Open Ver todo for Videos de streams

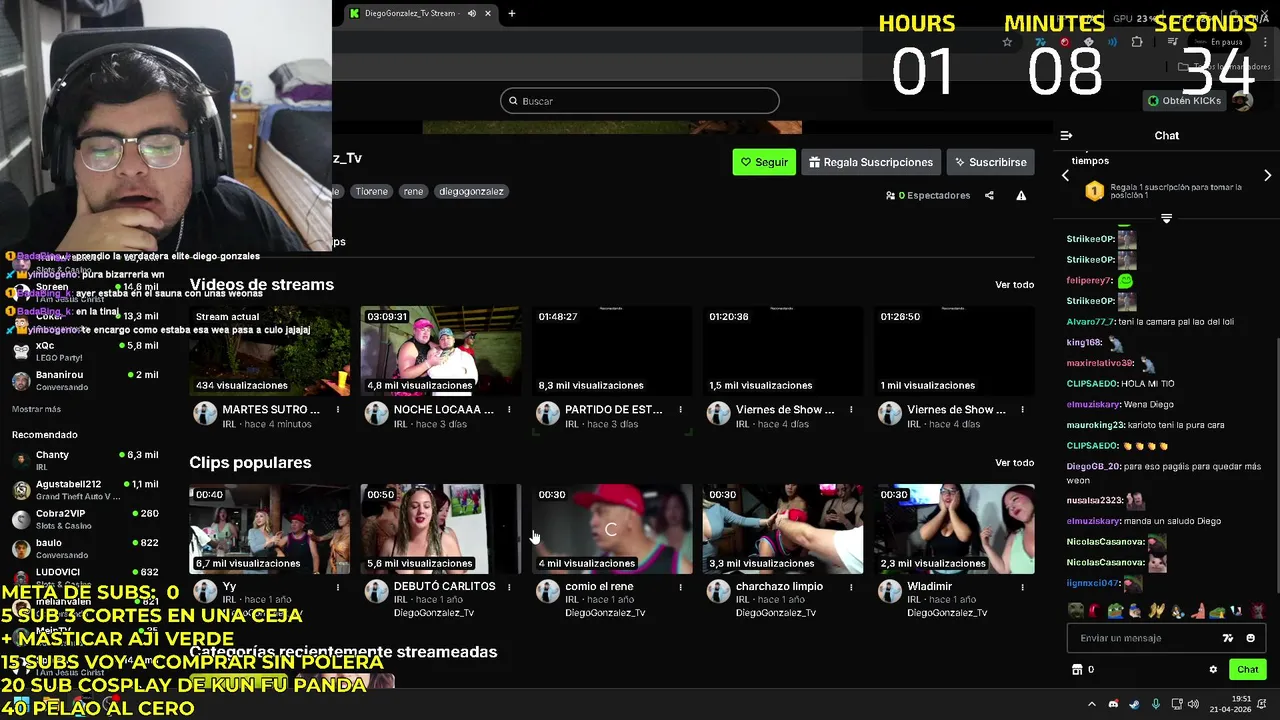click(1014, 285)
